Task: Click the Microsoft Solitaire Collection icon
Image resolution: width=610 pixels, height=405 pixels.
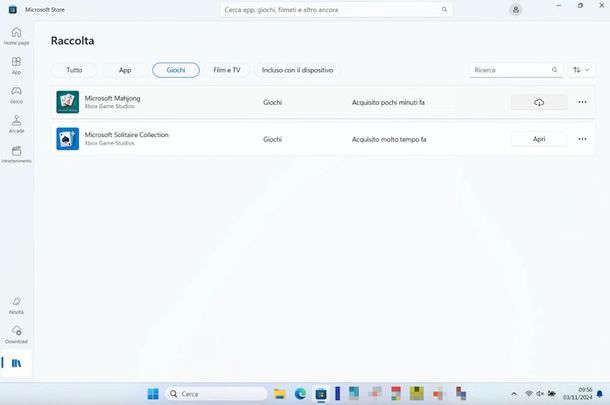Action: 68,139
